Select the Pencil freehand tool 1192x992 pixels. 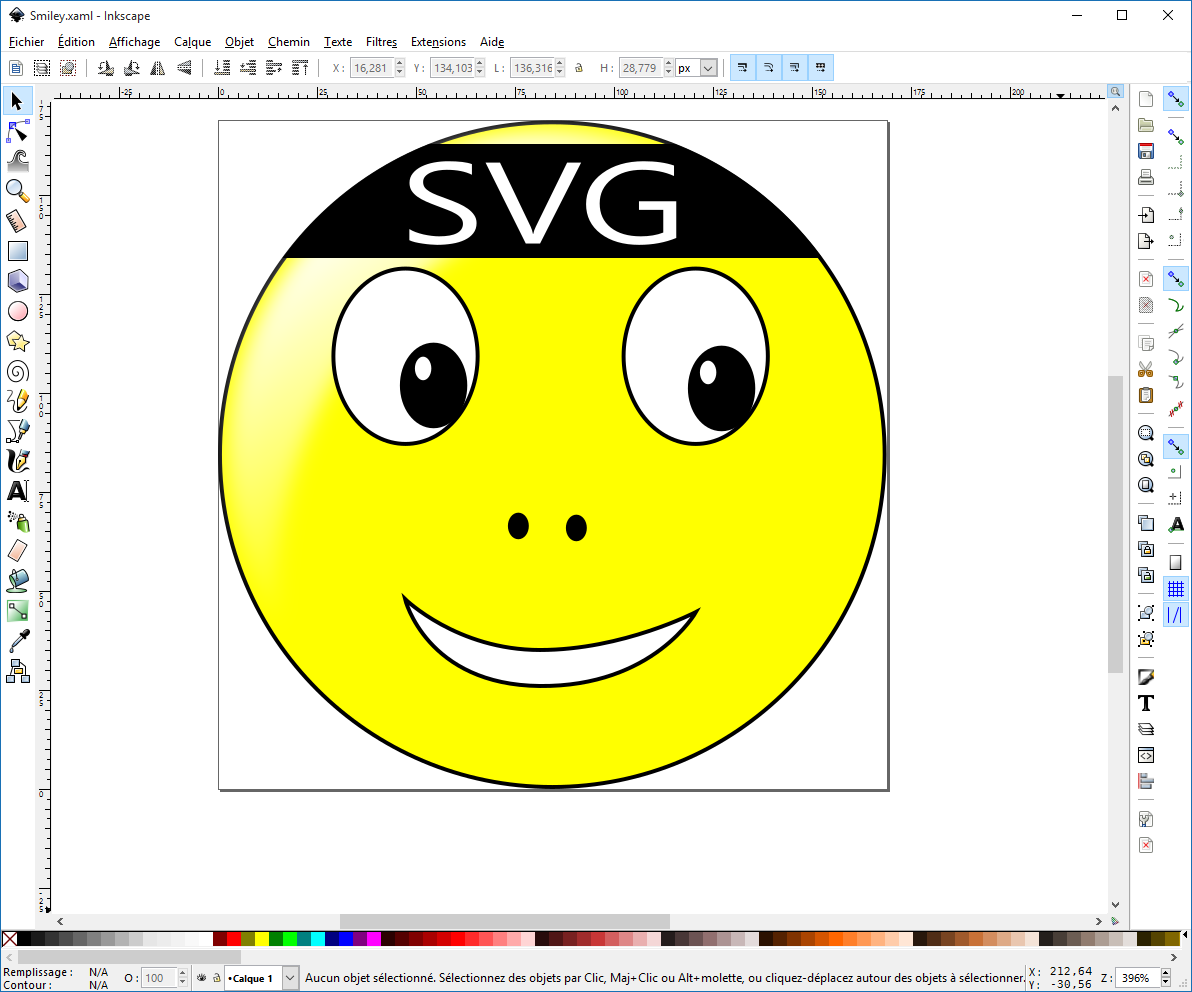tap(17, 401)
